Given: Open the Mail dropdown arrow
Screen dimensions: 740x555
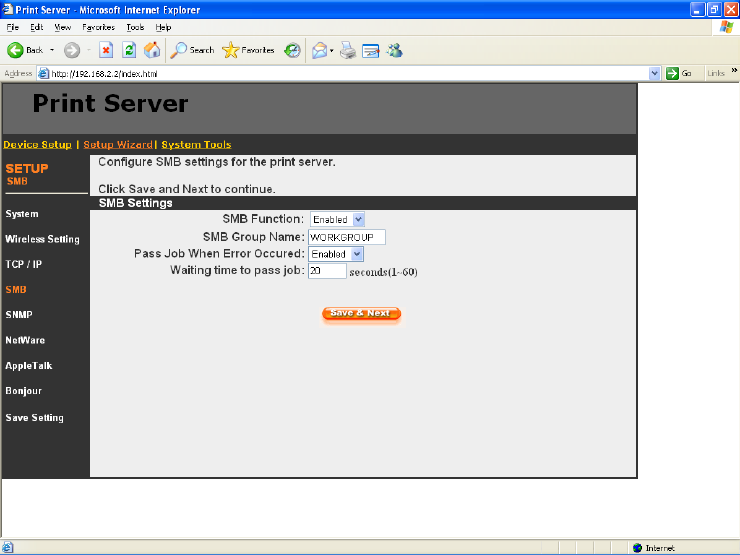Looking at the screenshot, I should 332,50.
